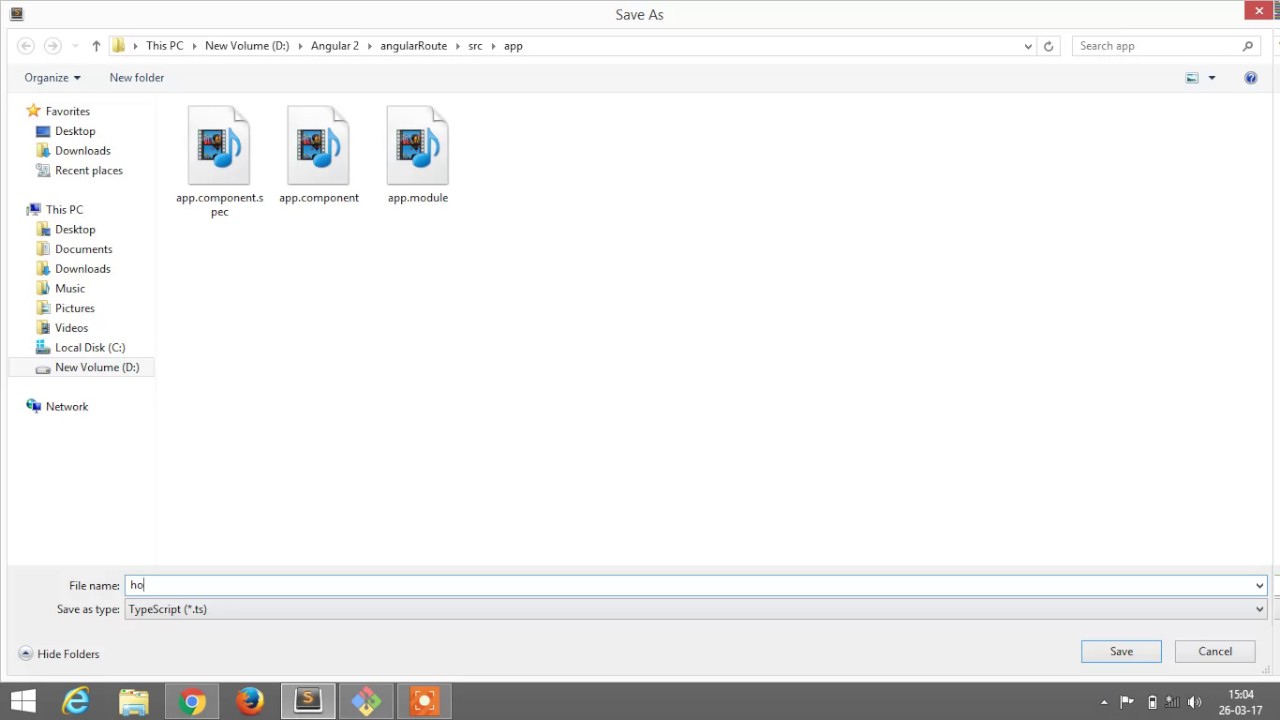This screenshot has height=720, width=1280.
Task: Click the File name input field
Action: 696,586
